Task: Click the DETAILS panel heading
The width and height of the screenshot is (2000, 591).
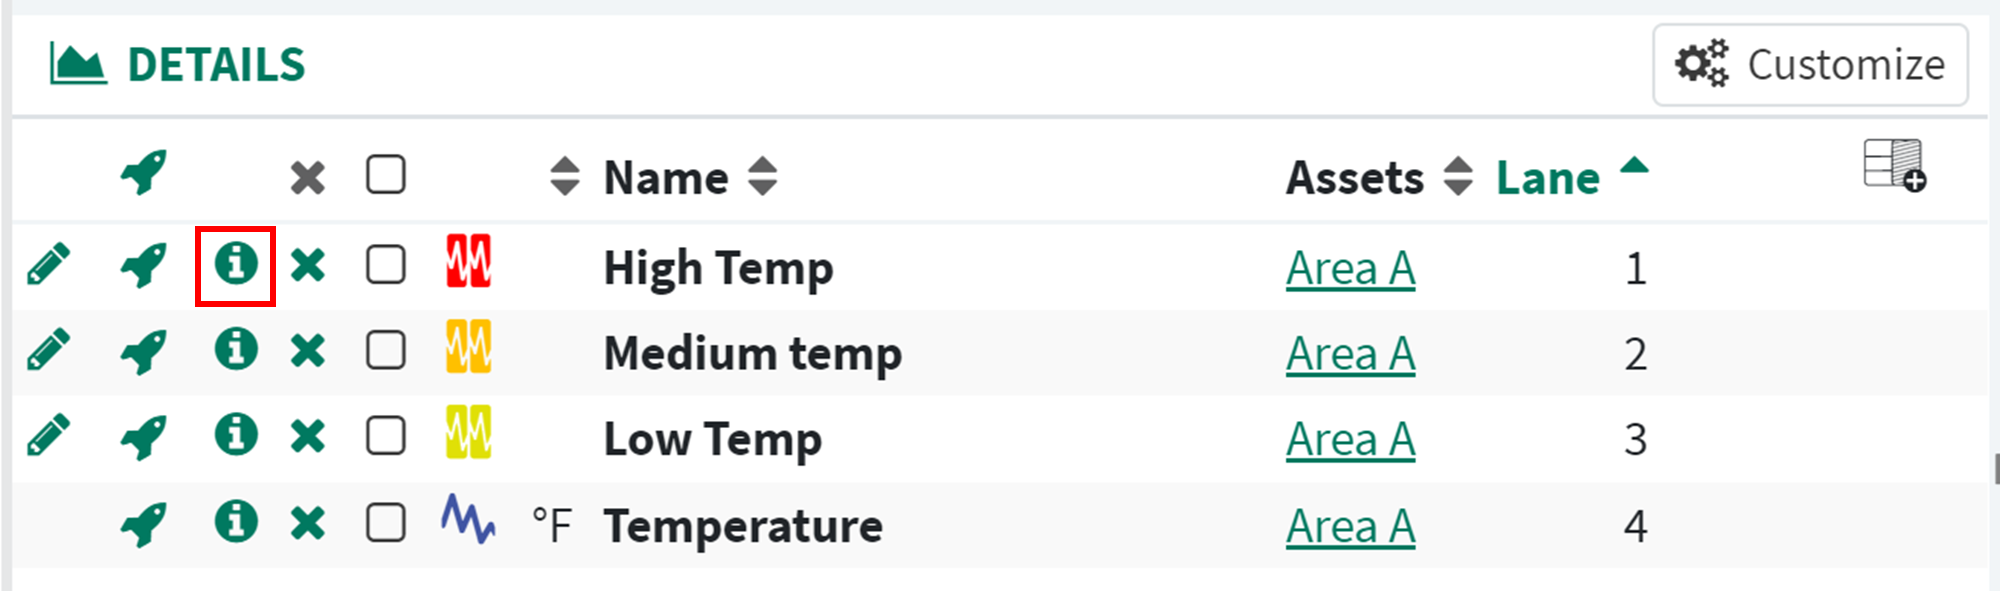Action: tap(216, 66)
